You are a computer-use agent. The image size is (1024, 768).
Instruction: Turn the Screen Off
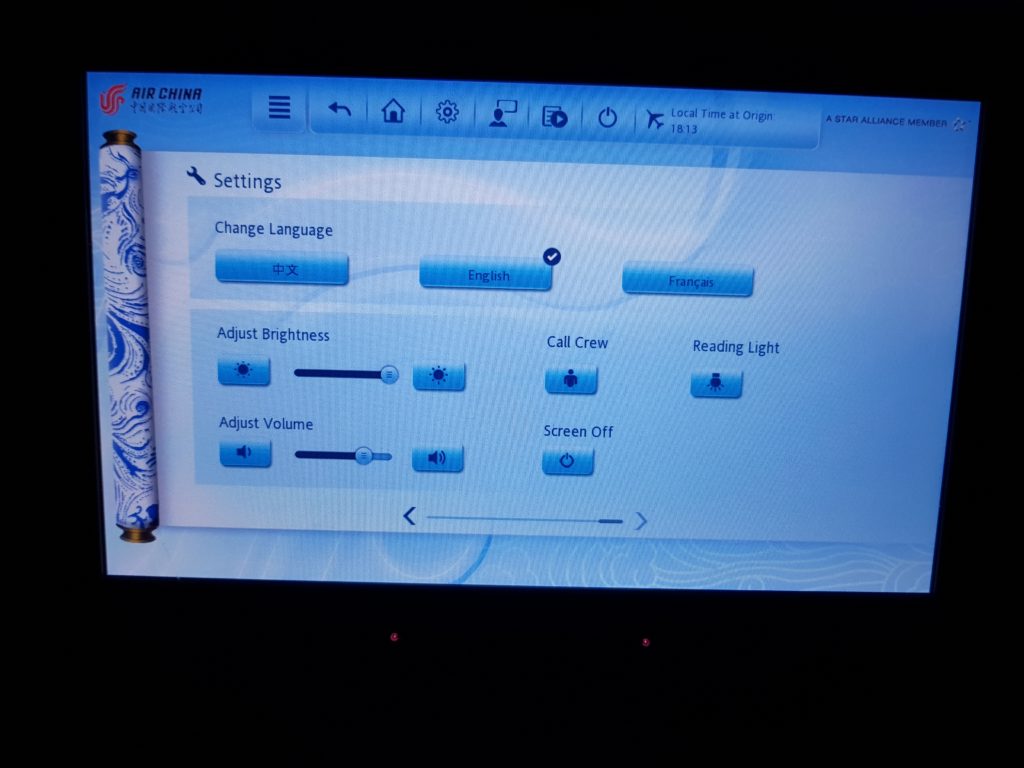[569, 461]
